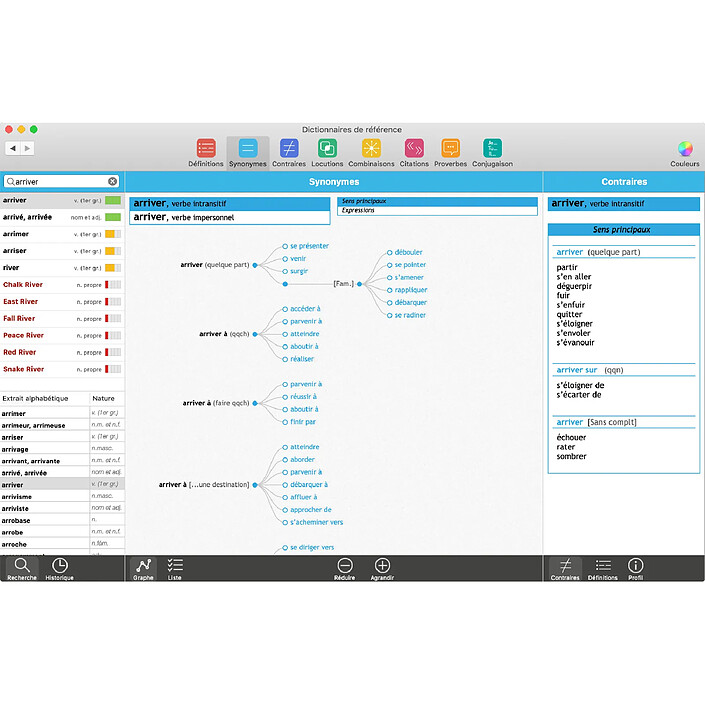Show Historique panel

coord(59,568)
